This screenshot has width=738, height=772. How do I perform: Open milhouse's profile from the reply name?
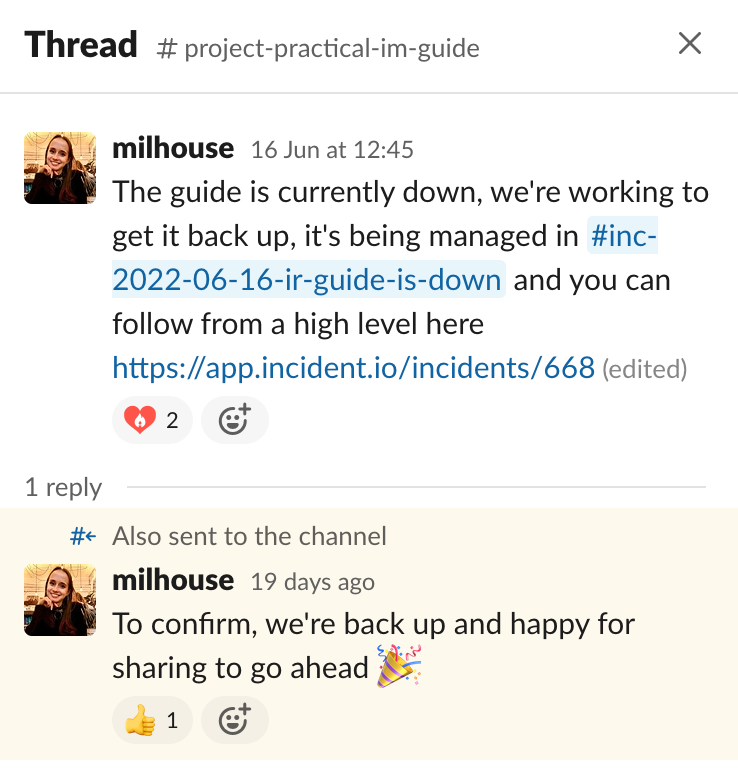(173, 580)
